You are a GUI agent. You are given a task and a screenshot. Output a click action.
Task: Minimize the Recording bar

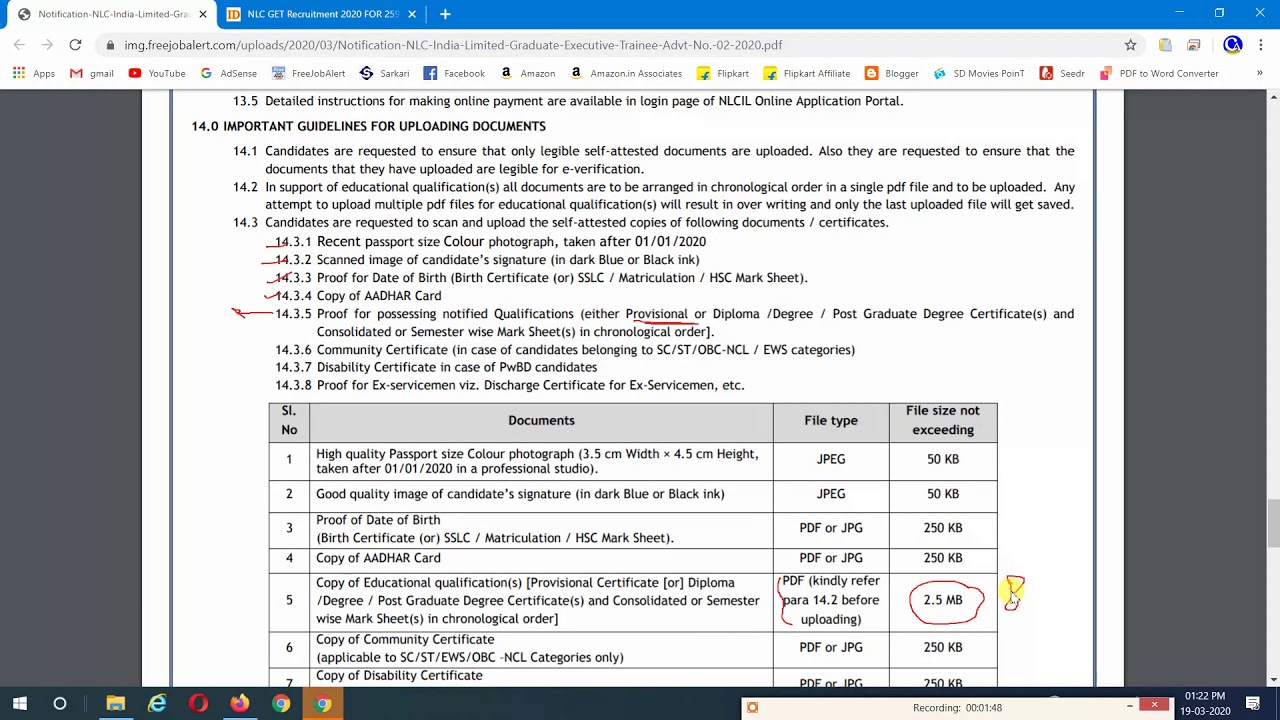1130,706
